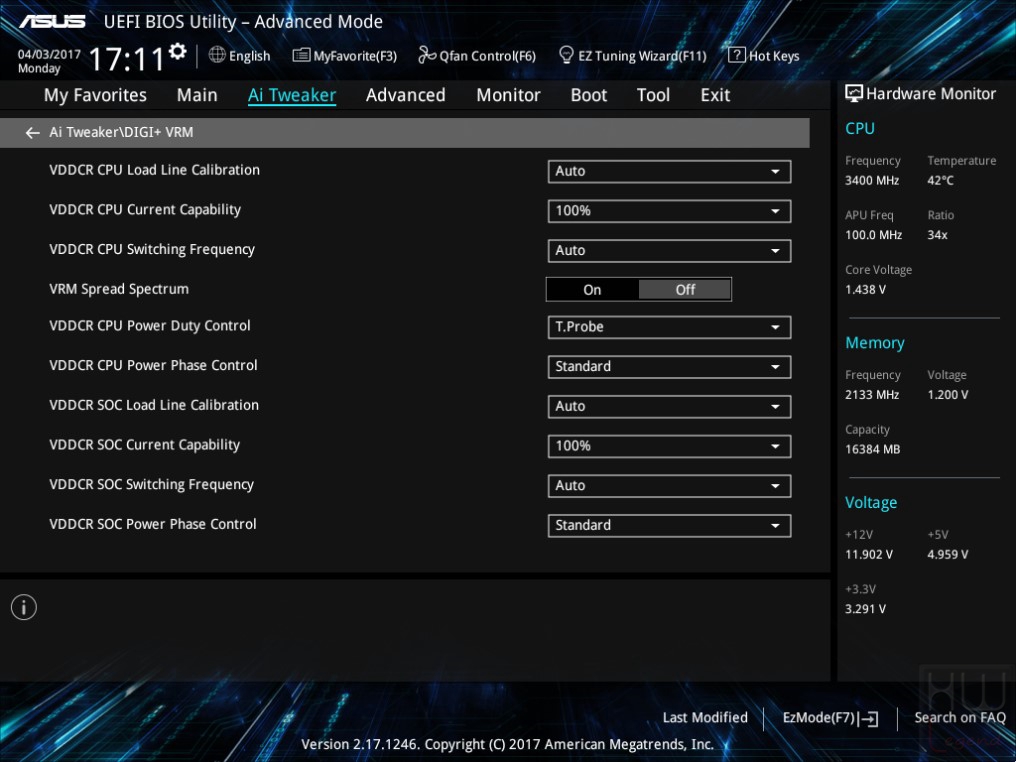View Last Modified settings
1016x762 pixels.
[x=705, y=718]
